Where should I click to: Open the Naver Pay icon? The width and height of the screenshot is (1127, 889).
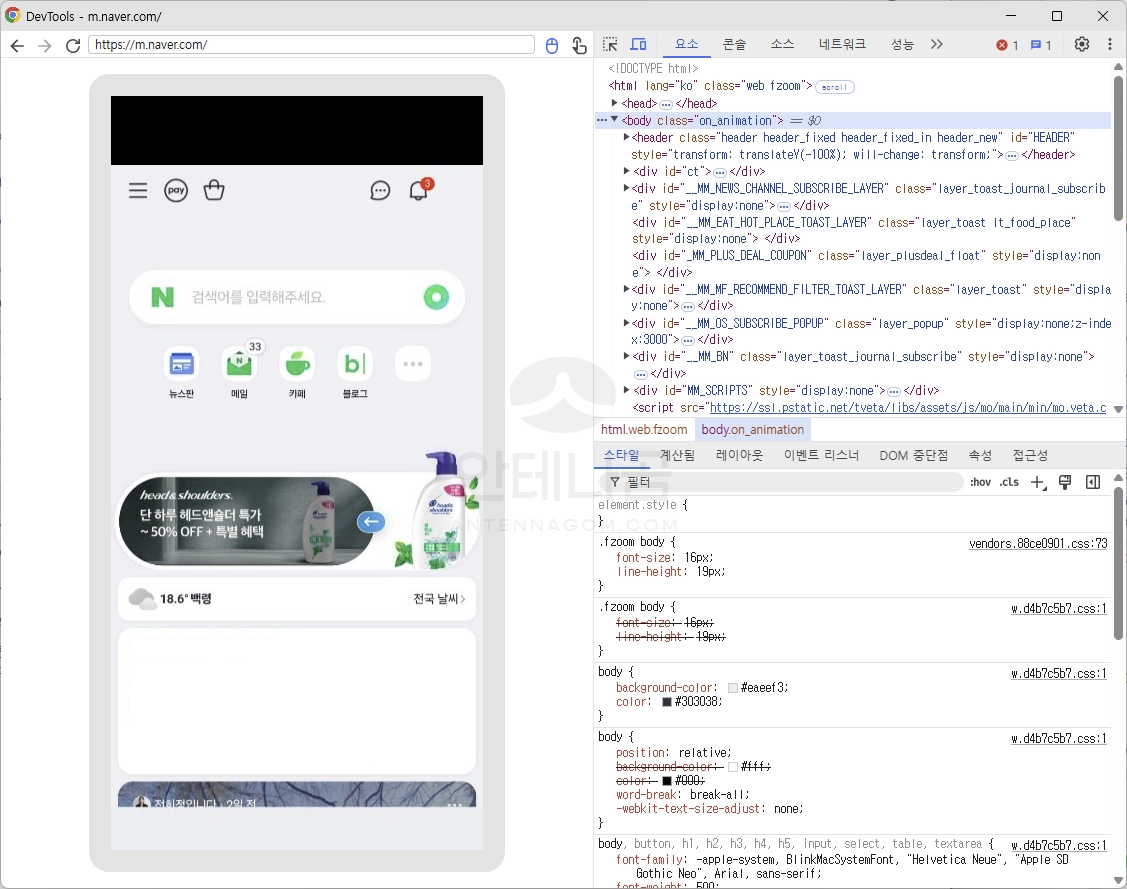pyautogui.click(x=176, y=190)
